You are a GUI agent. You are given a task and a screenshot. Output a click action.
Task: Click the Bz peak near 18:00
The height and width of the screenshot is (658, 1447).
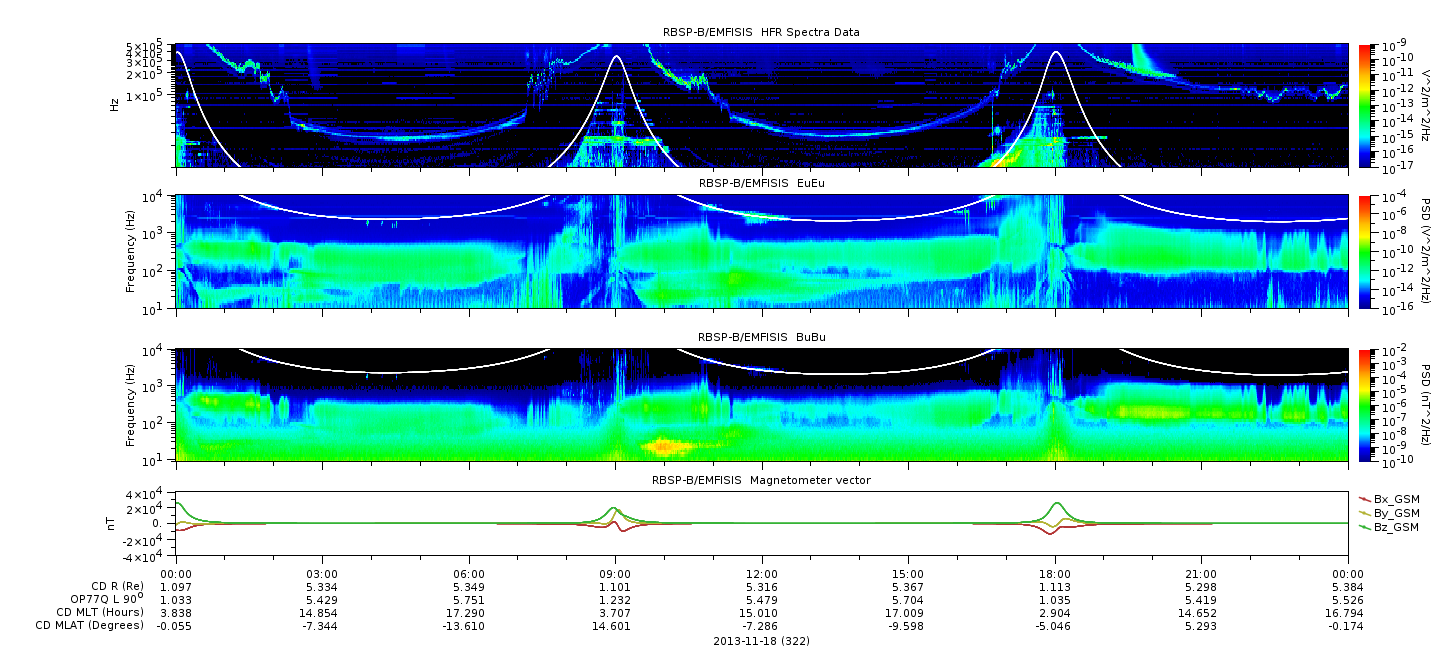(1057, 504)
